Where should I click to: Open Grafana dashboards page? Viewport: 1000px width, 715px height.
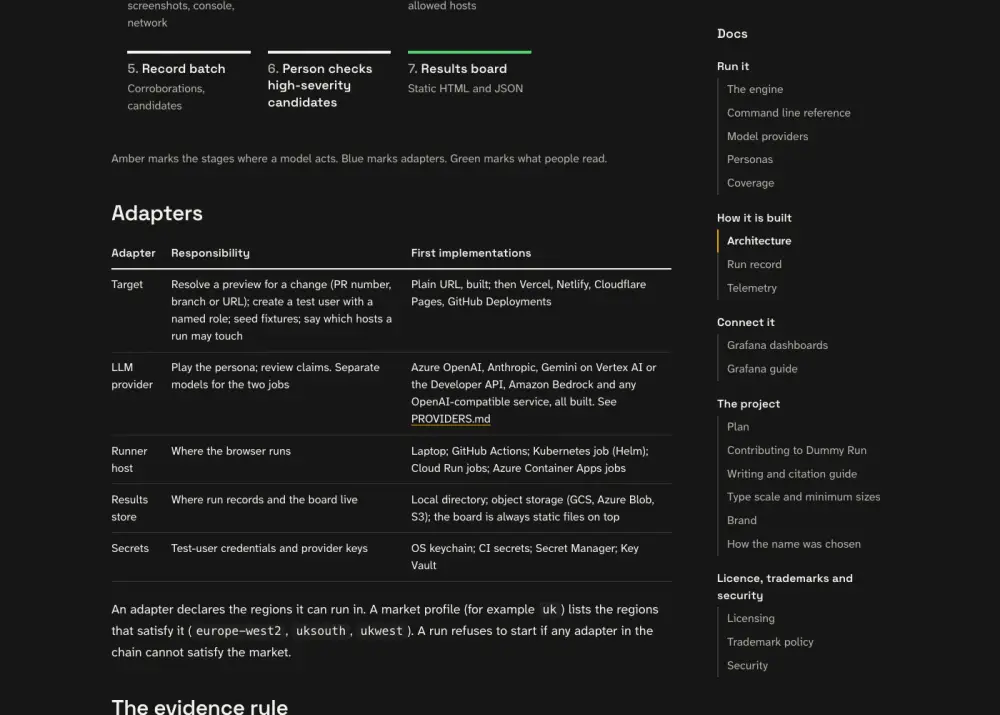[x=777, y=346]
